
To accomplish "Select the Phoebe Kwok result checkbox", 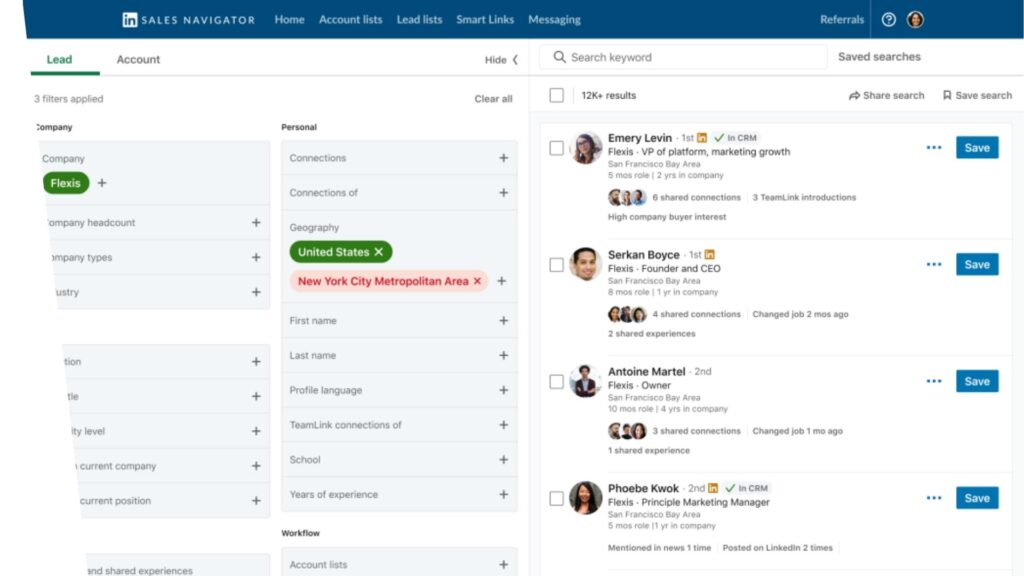I will coord(556,499).
